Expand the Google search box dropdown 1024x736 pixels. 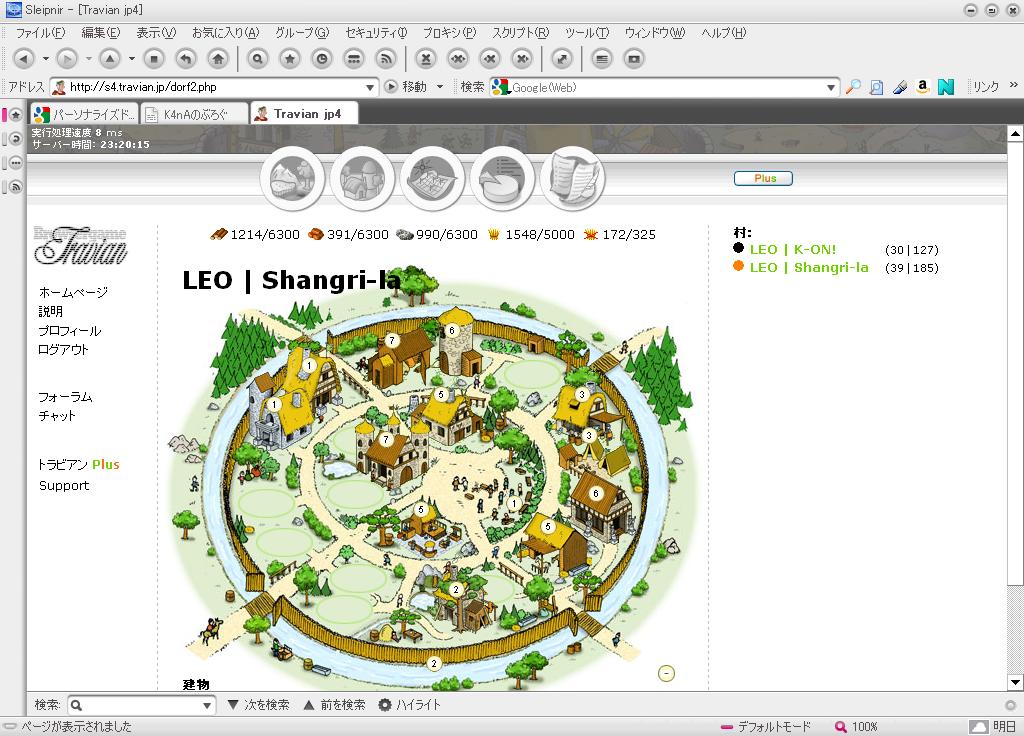tap(831, 87)
